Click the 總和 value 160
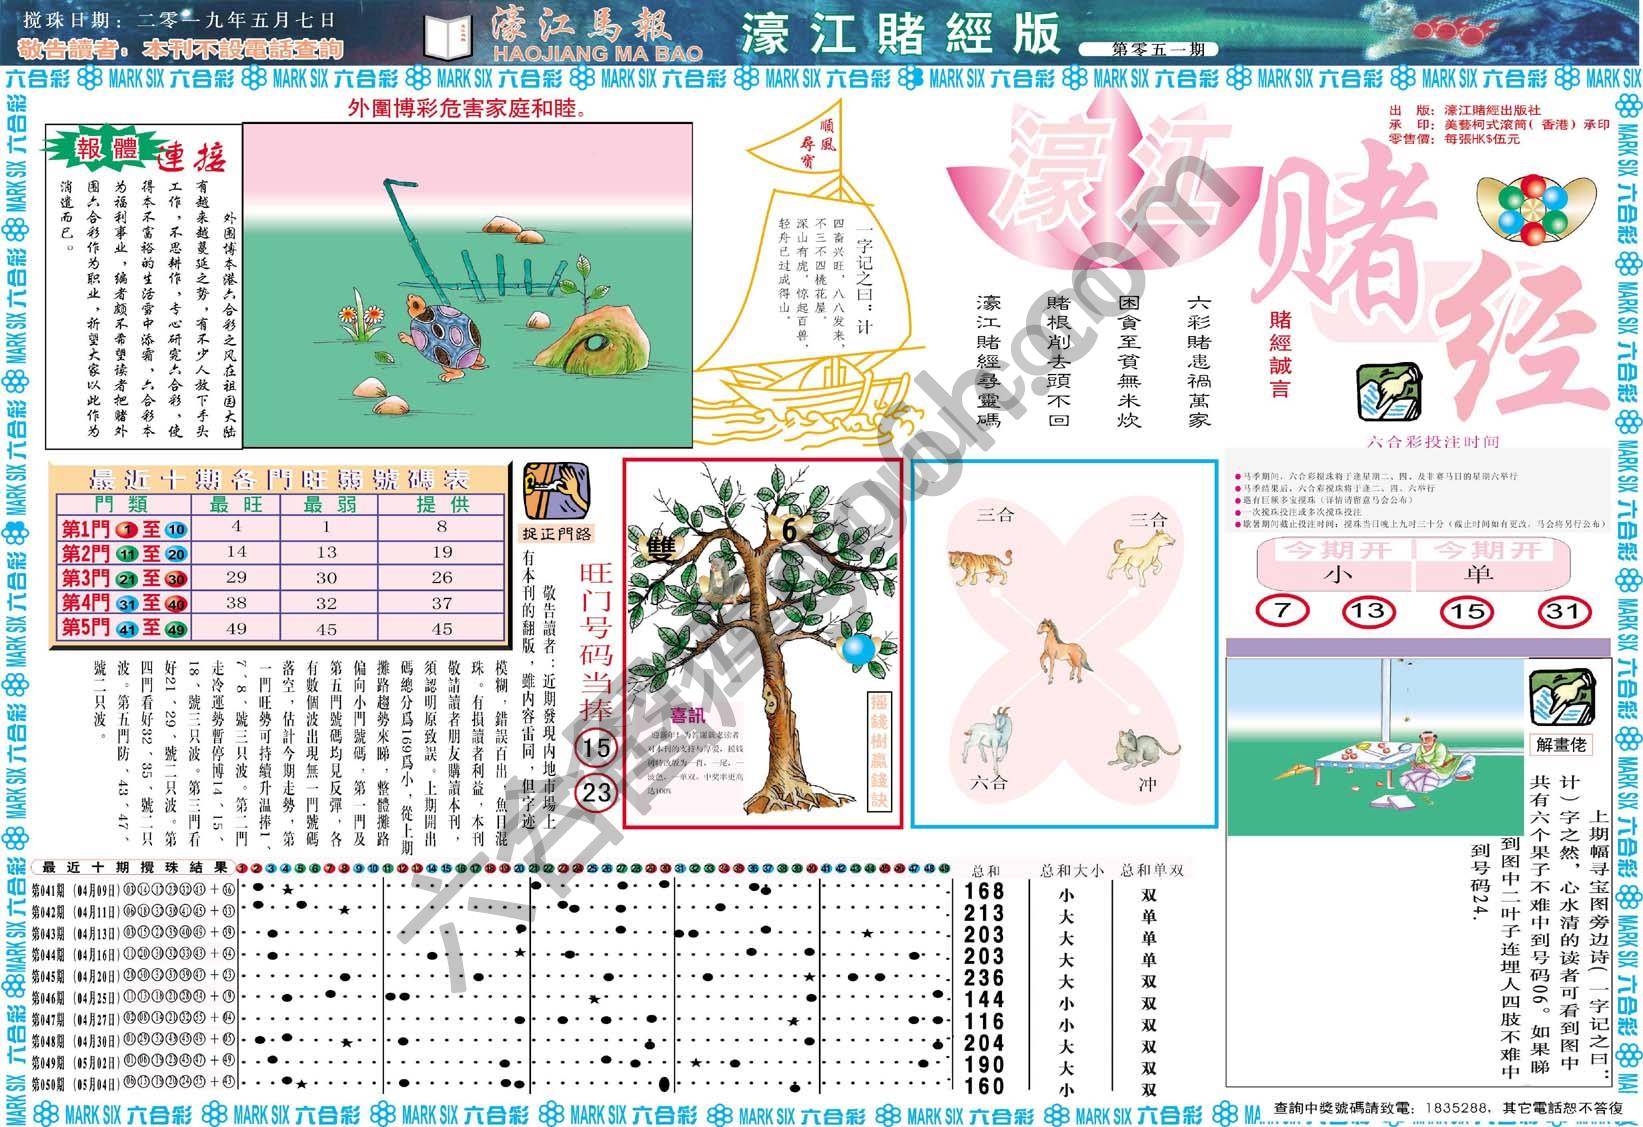1643x1127 pixels. [985, 1086]
